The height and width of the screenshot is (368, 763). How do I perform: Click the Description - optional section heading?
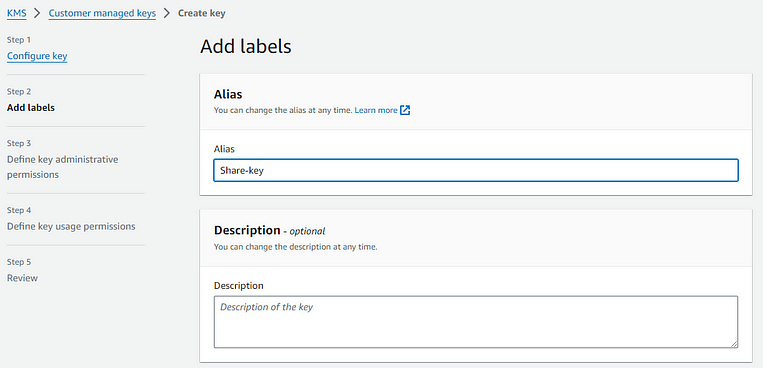[x=270, y=230]
